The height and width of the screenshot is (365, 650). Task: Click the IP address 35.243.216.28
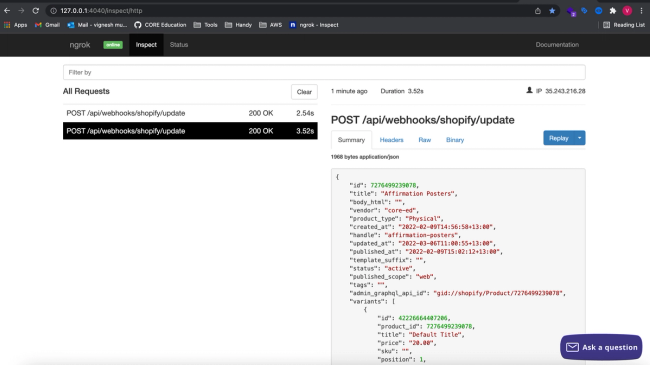[565, 91]
